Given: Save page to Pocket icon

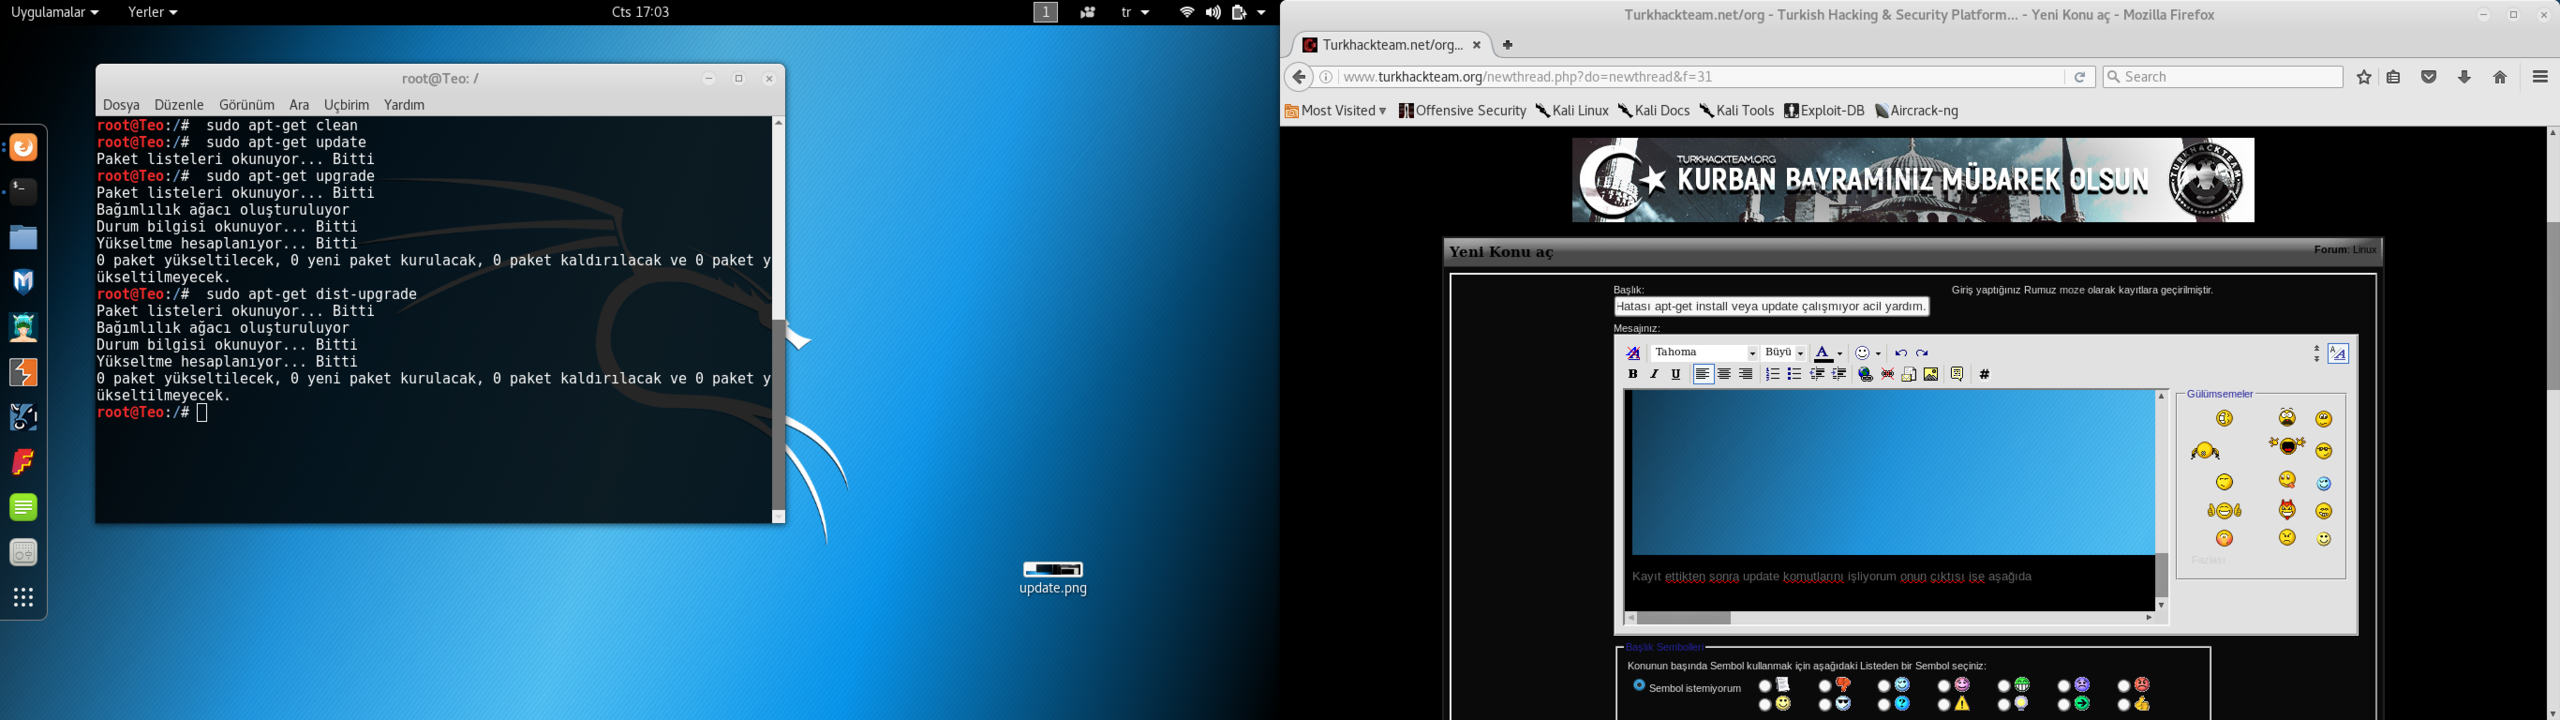Looking at the screenshot, I should pyautogui.click(x=2429, y=77).
